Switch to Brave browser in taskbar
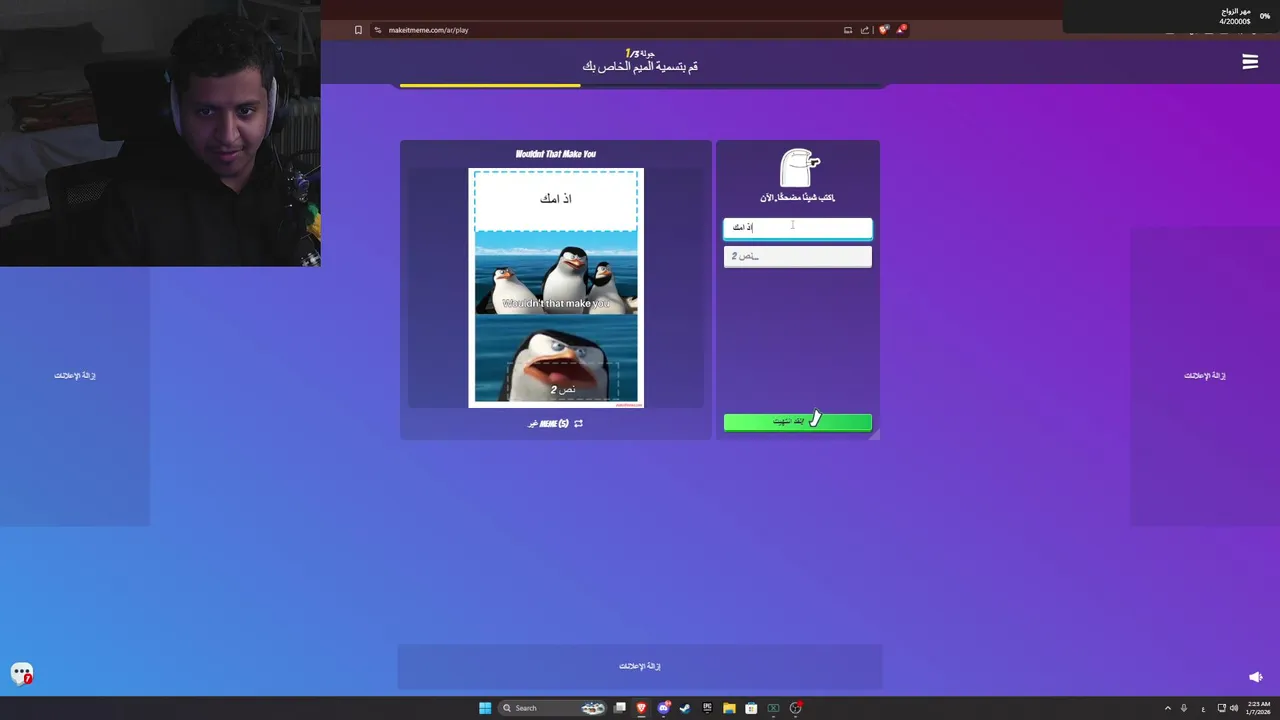1280x720 pixels. point(642,708)
